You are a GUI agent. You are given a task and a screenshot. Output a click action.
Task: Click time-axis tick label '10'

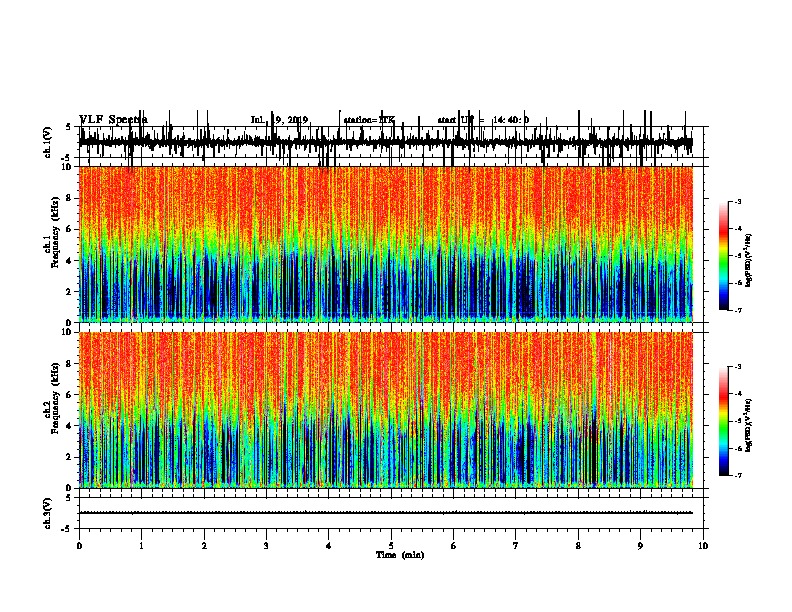click(703, 546)
